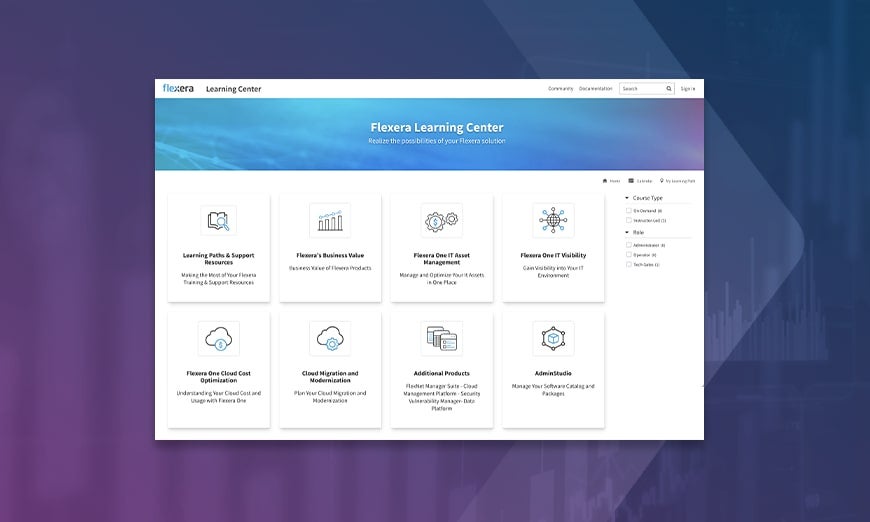The width and height of the screenshot is (870, 522).
Task: Click the Flexera One IT Visibility globe icon
Action: click(x=553, y=221)
